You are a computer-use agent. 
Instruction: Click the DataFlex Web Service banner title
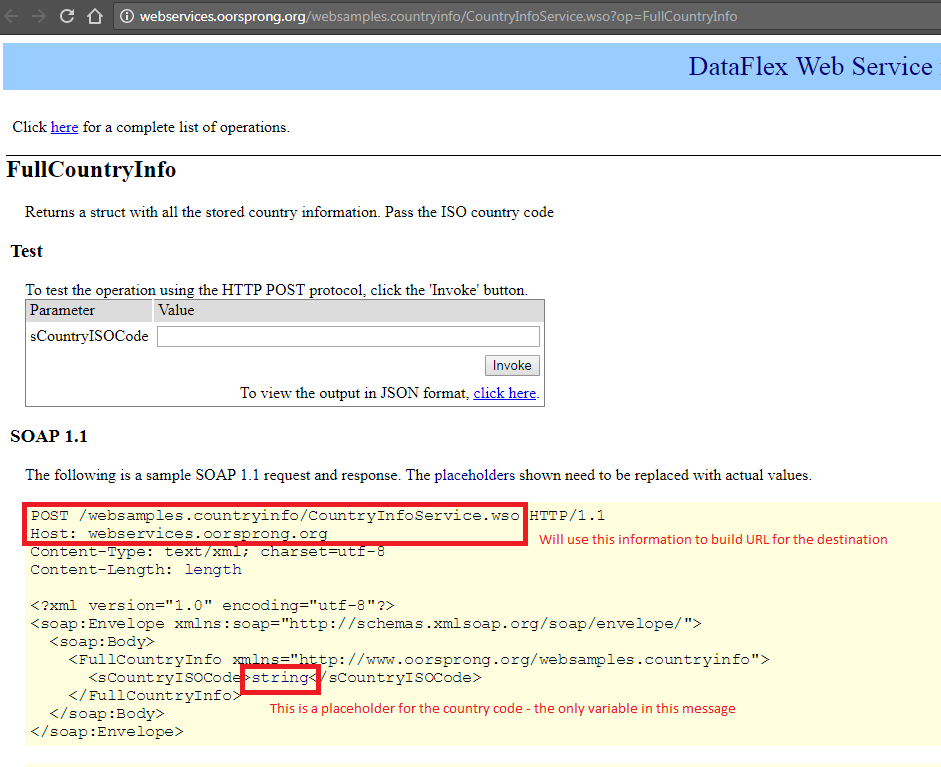[x=810, y=67]
